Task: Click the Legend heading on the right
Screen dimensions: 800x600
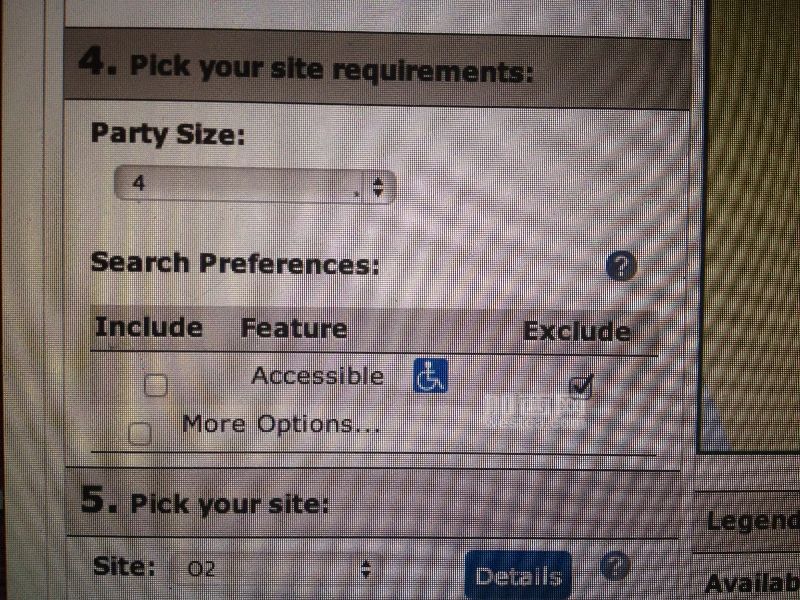Action: click(753, 521)
